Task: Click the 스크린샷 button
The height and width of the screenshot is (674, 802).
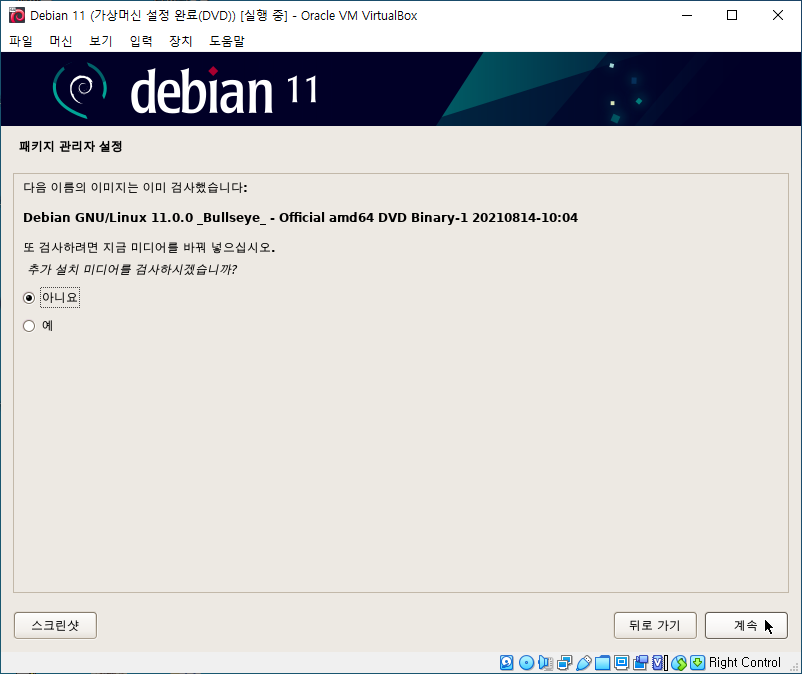Action: (55, 625)
